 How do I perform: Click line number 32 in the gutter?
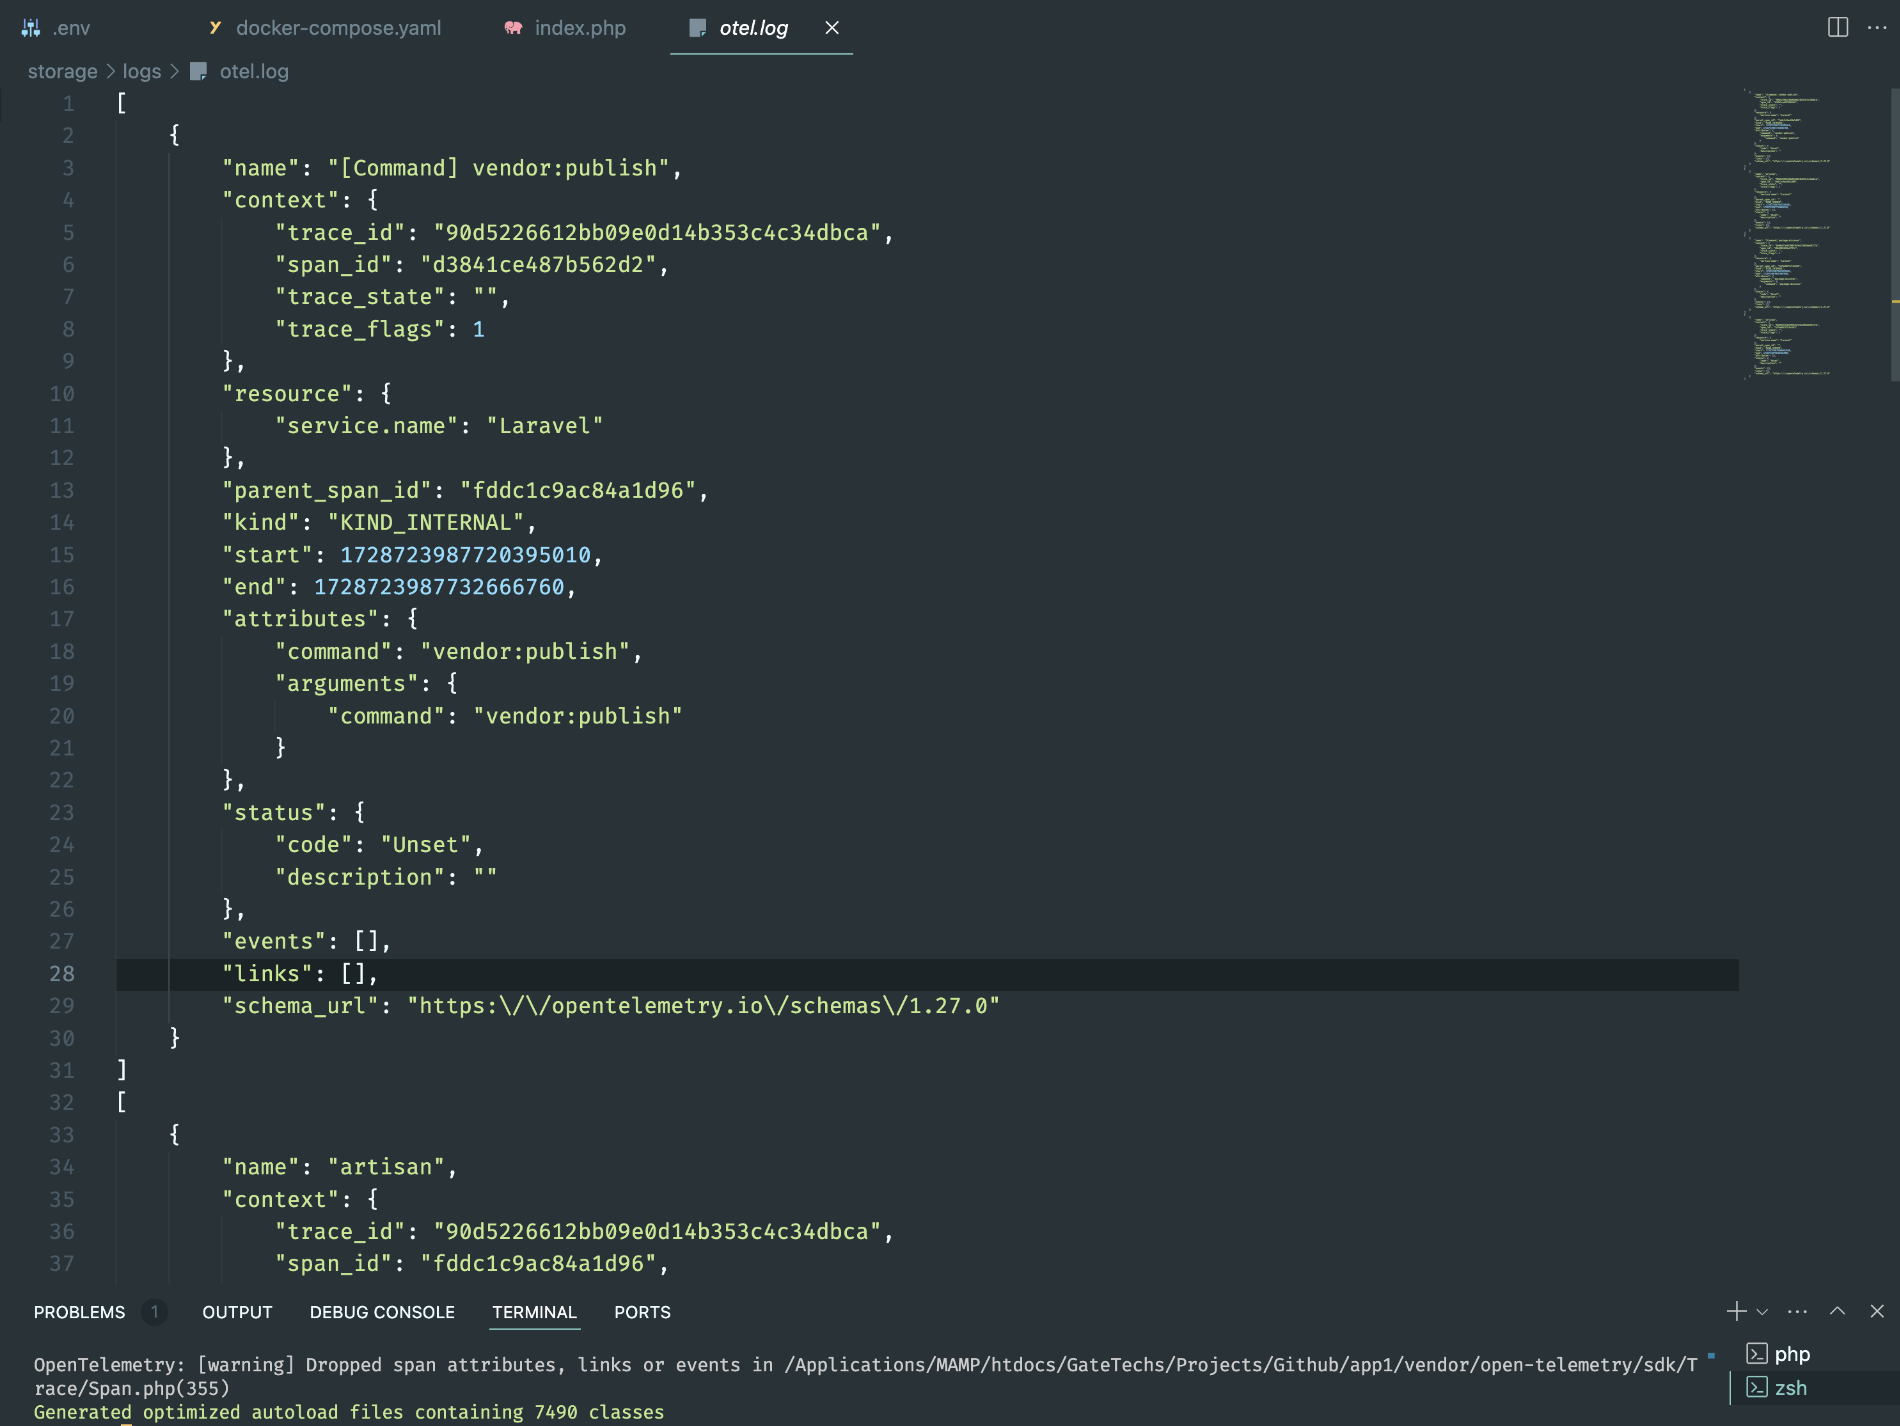tap(62, 1103)
